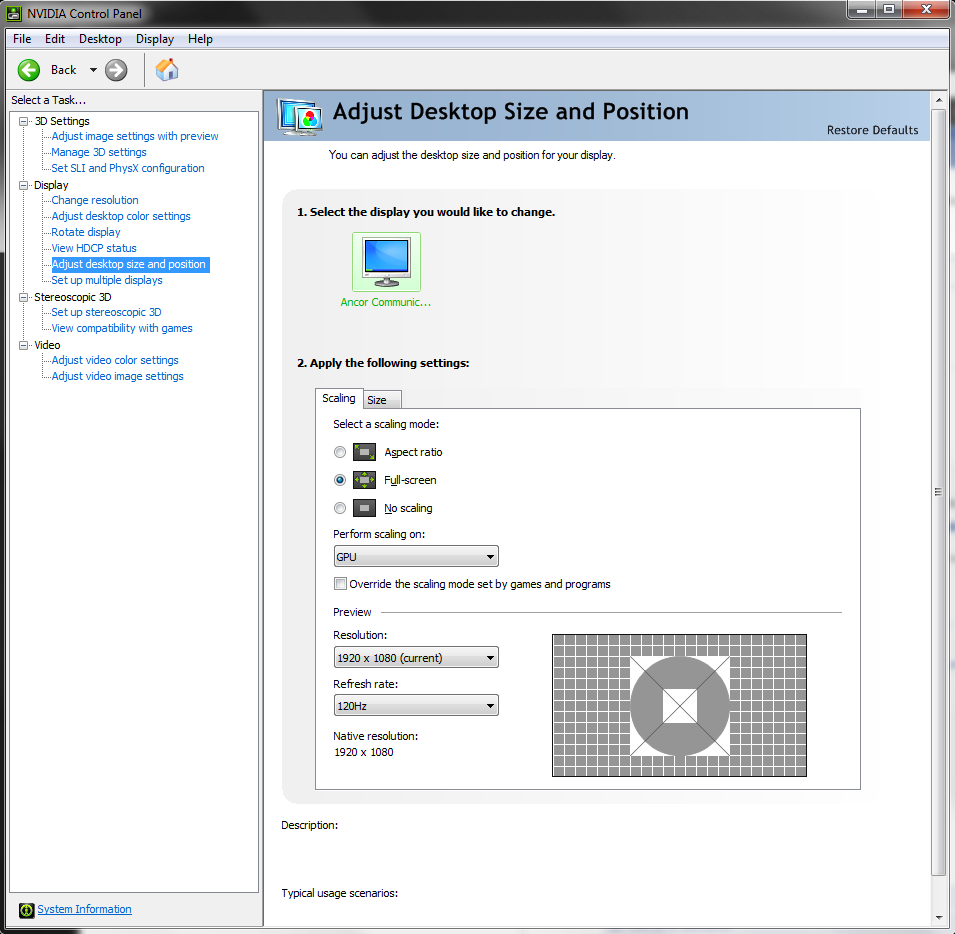Open the Help menu
The width and height of the screenshot is (955, 934).
tap(200, 39)
